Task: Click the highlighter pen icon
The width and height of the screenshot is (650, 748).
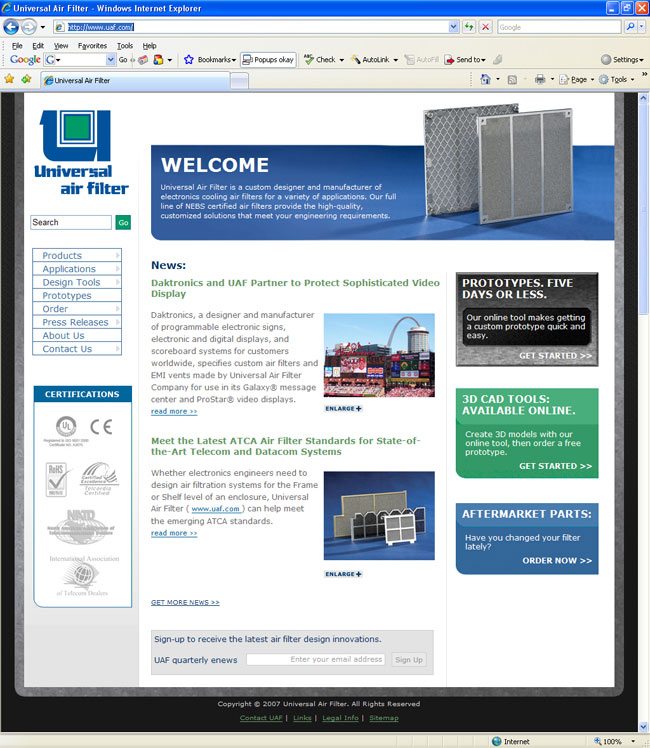Action: point(497,60)
